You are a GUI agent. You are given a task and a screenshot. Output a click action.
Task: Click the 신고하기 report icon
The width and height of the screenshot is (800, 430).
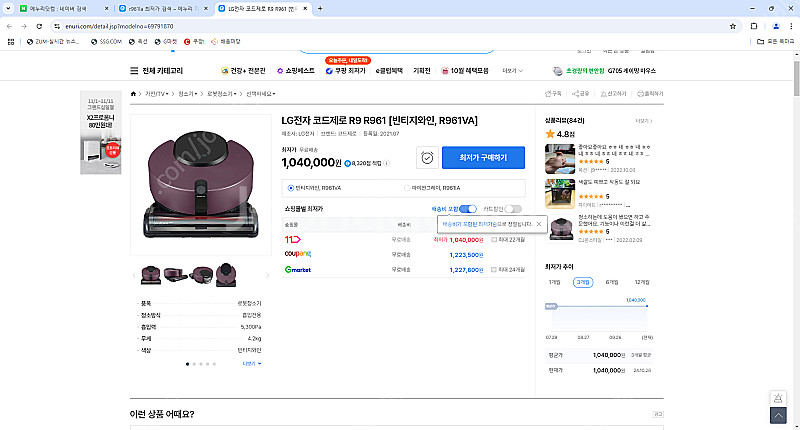pos(613,94)
